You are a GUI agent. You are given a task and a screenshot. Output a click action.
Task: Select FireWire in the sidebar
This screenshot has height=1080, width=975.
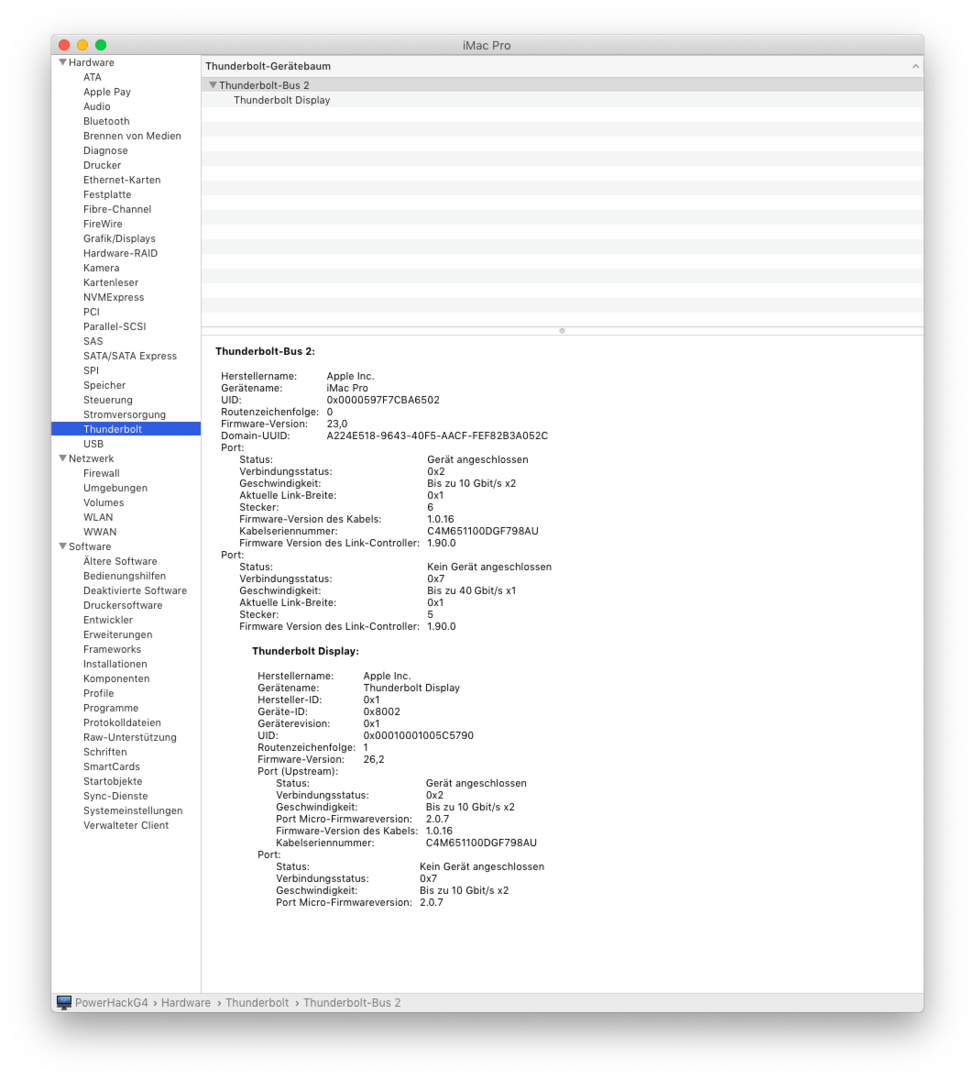(103, 224)
